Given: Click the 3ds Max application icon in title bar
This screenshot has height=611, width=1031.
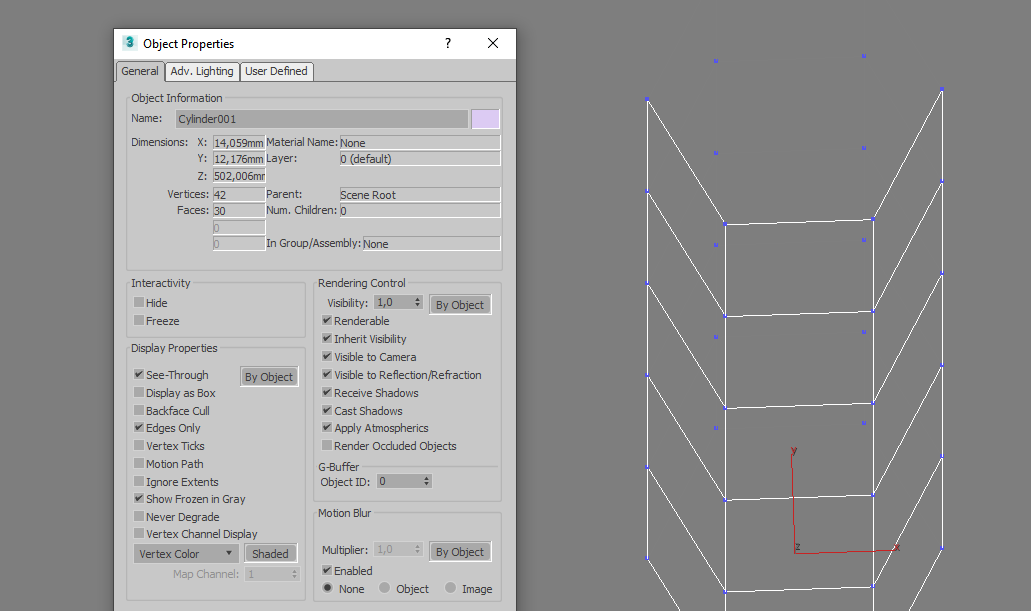Looking at the screenshot, I should click(130, 43).
